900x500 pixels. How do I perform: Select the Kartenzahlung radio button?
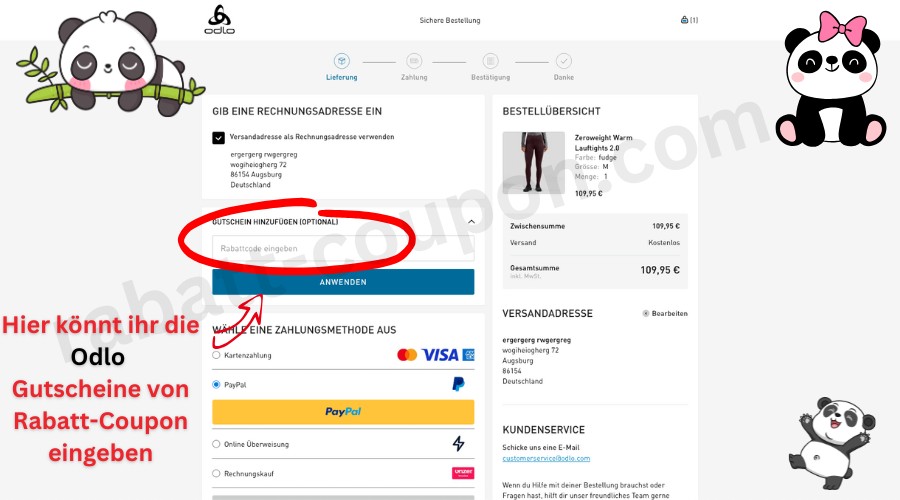(216, 355)
